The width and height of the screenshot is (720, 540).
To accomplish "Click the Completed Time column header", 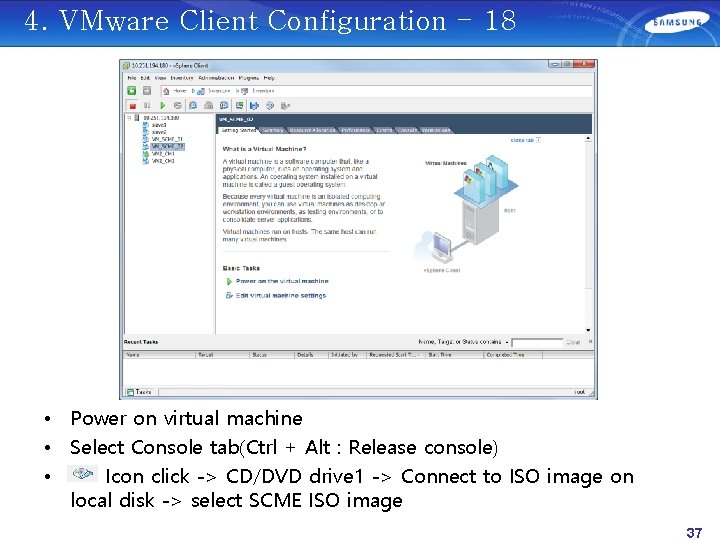I will click(x=513, y=355).
